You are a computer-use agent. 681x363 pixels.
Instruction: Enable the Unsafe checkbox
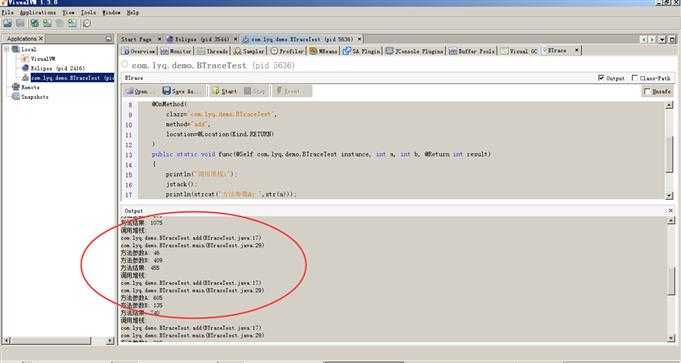[648, 91]
